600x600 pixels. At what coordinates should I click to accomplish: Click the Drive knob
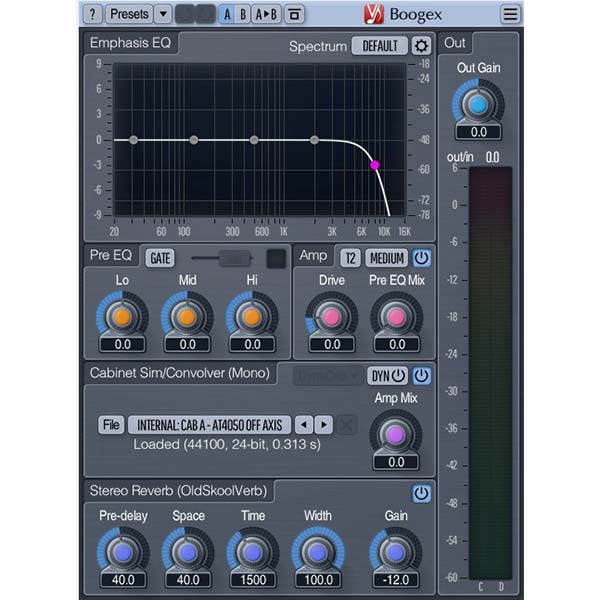[331, 317]
